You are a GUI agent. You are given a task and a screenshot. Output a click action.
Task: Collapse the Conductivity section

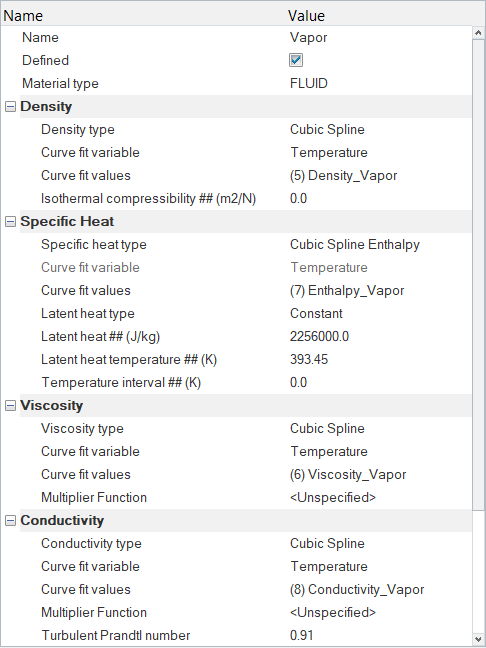tap(10, 521)
